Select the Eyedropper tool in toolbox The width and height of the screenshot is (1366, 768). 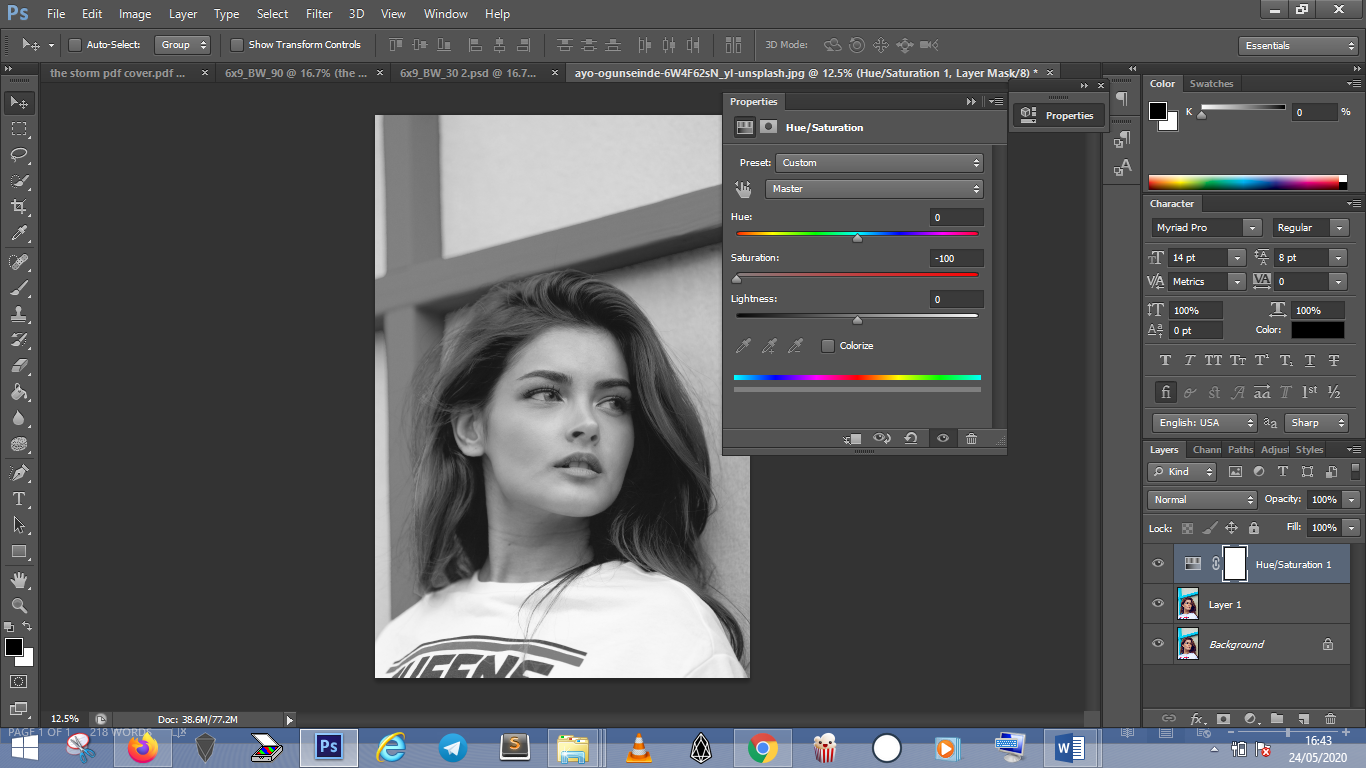(19, 234)
